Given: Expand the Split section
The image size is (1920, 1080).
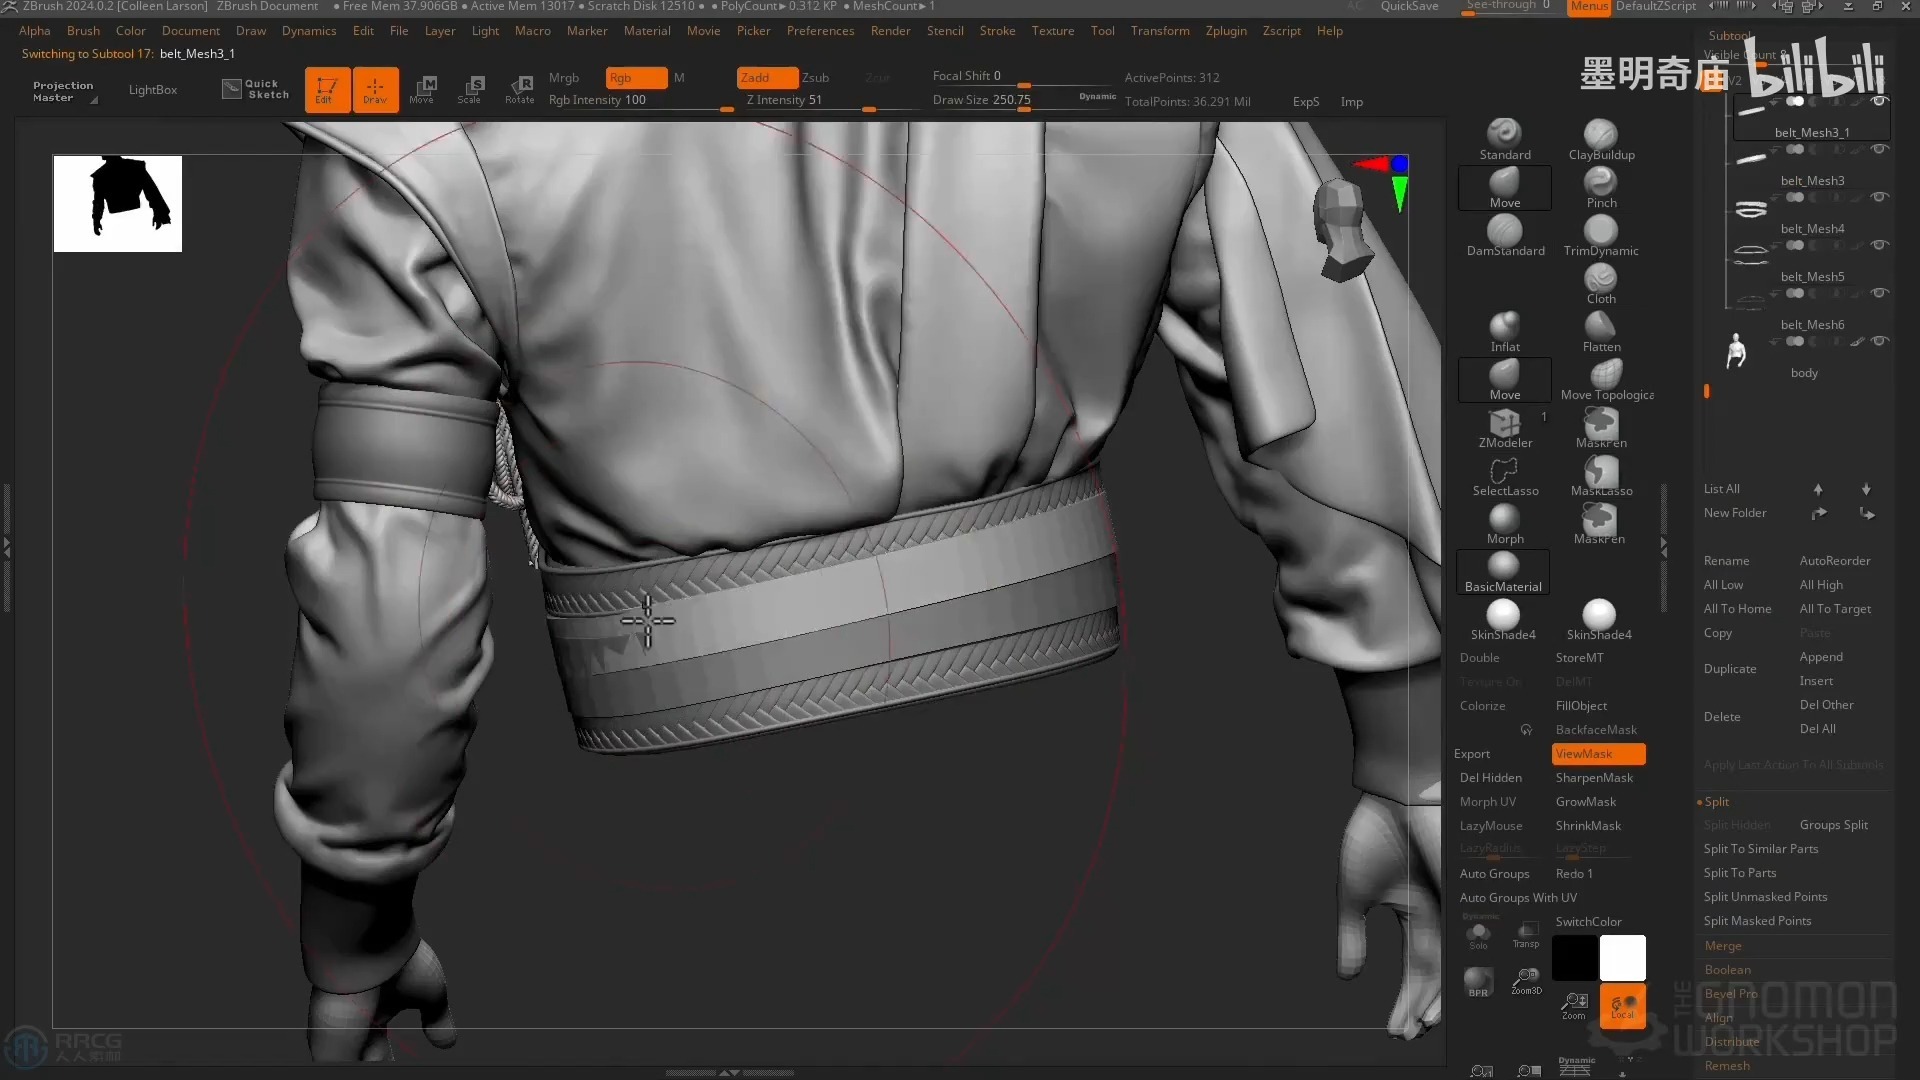Looking at the screenshot, I should click(1716, 801).
